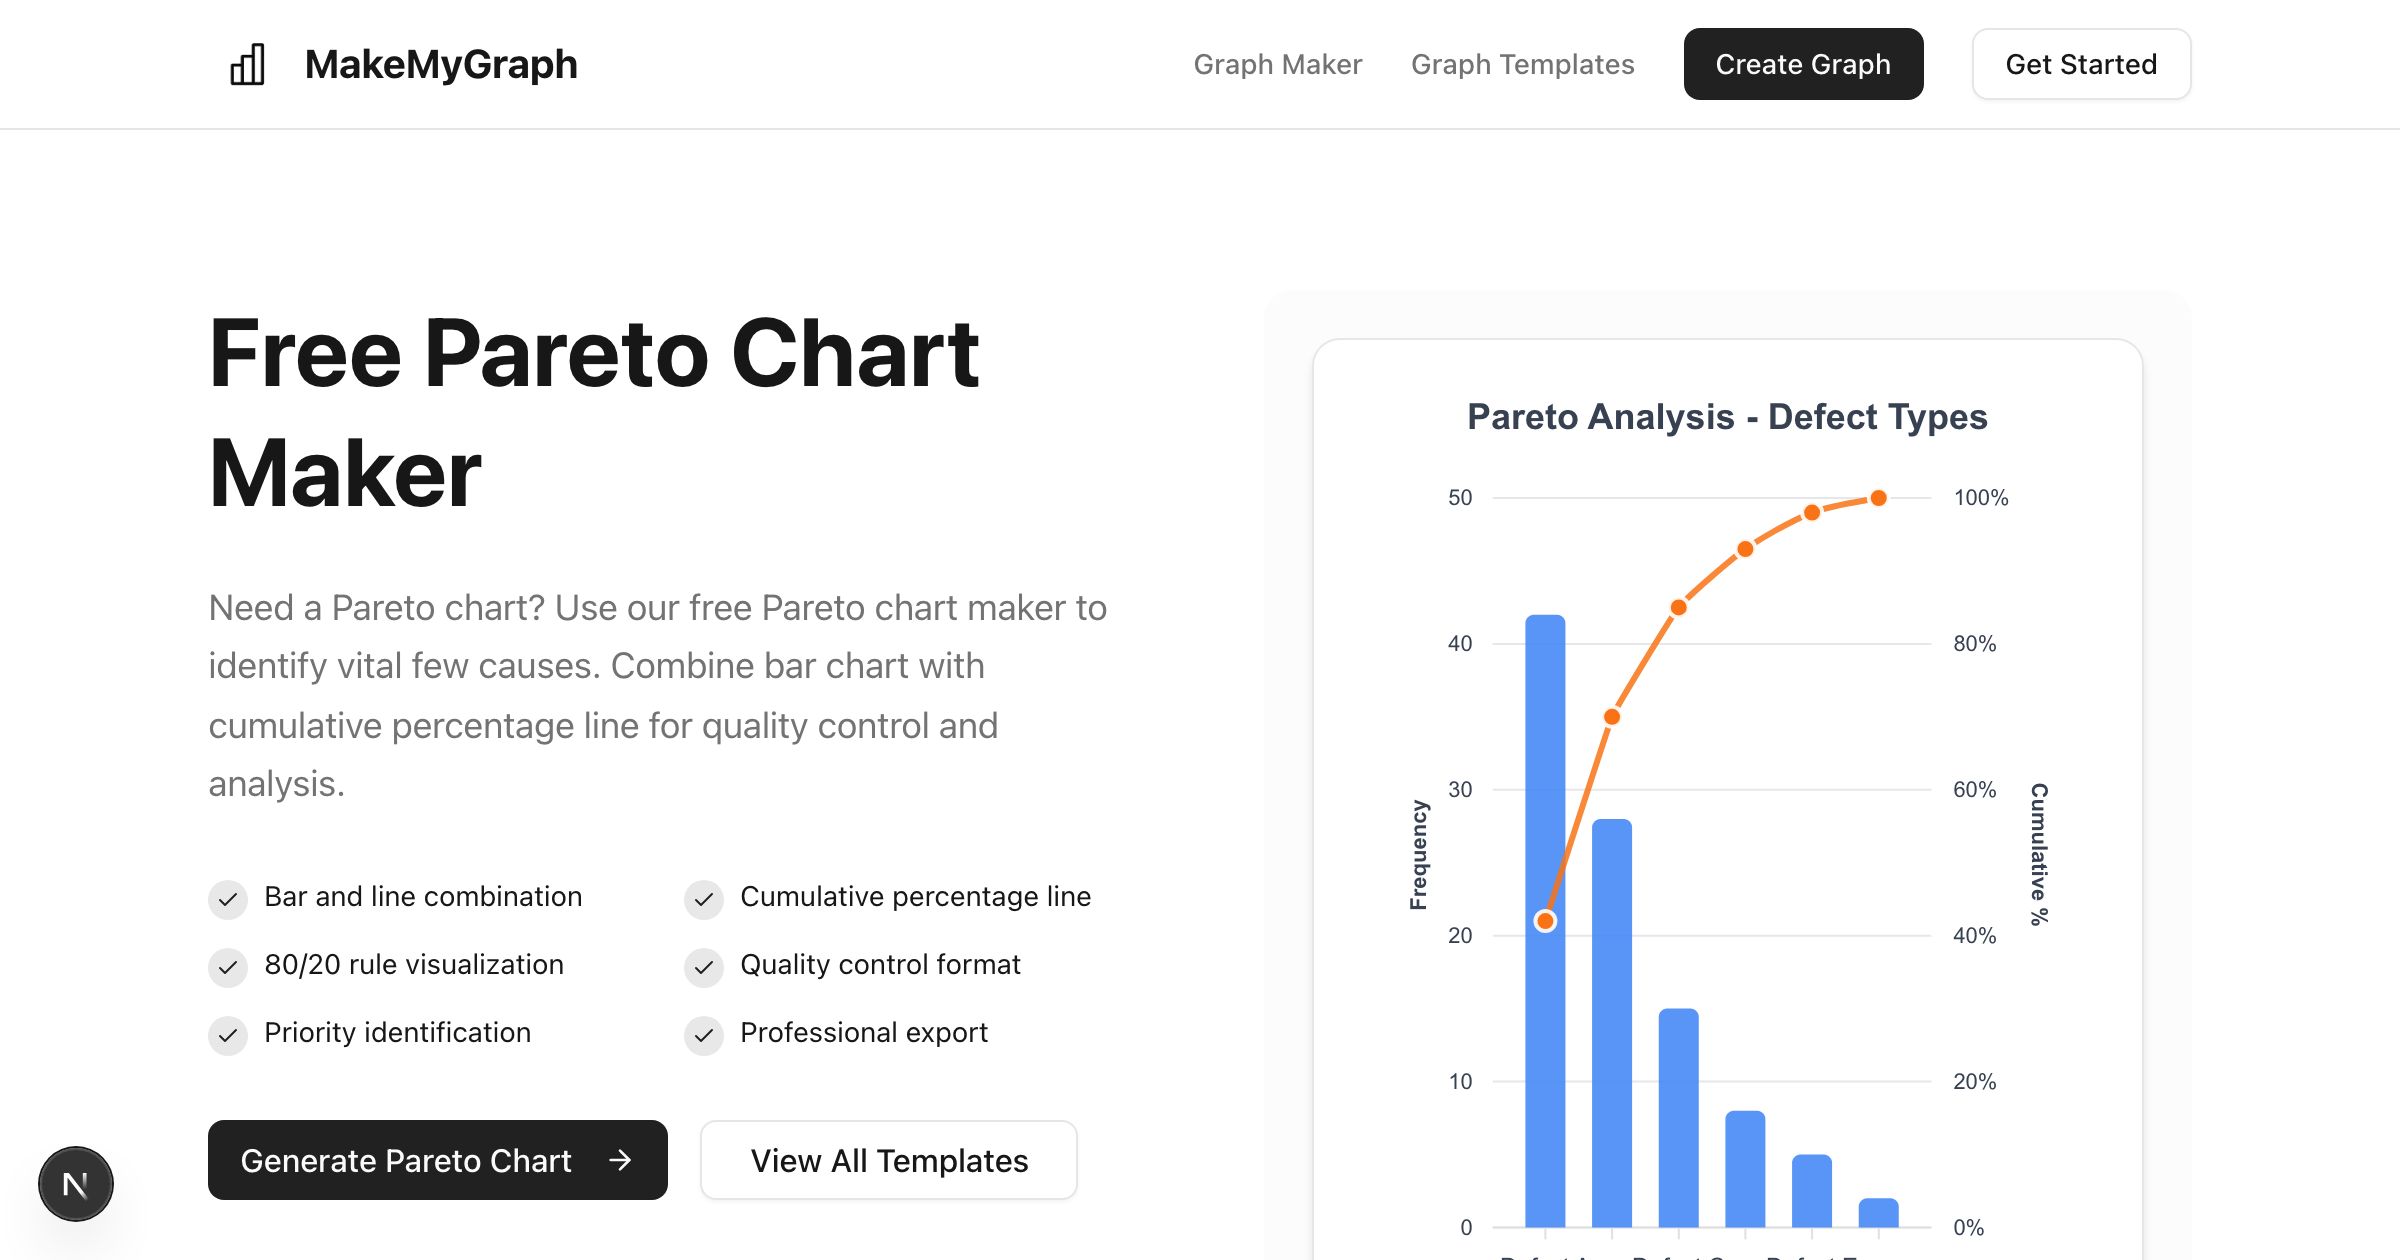The height and width of the screenshot is (1260, 2400).
Task: Click the View All Templates button
Action: click(x=888, y=1160)
